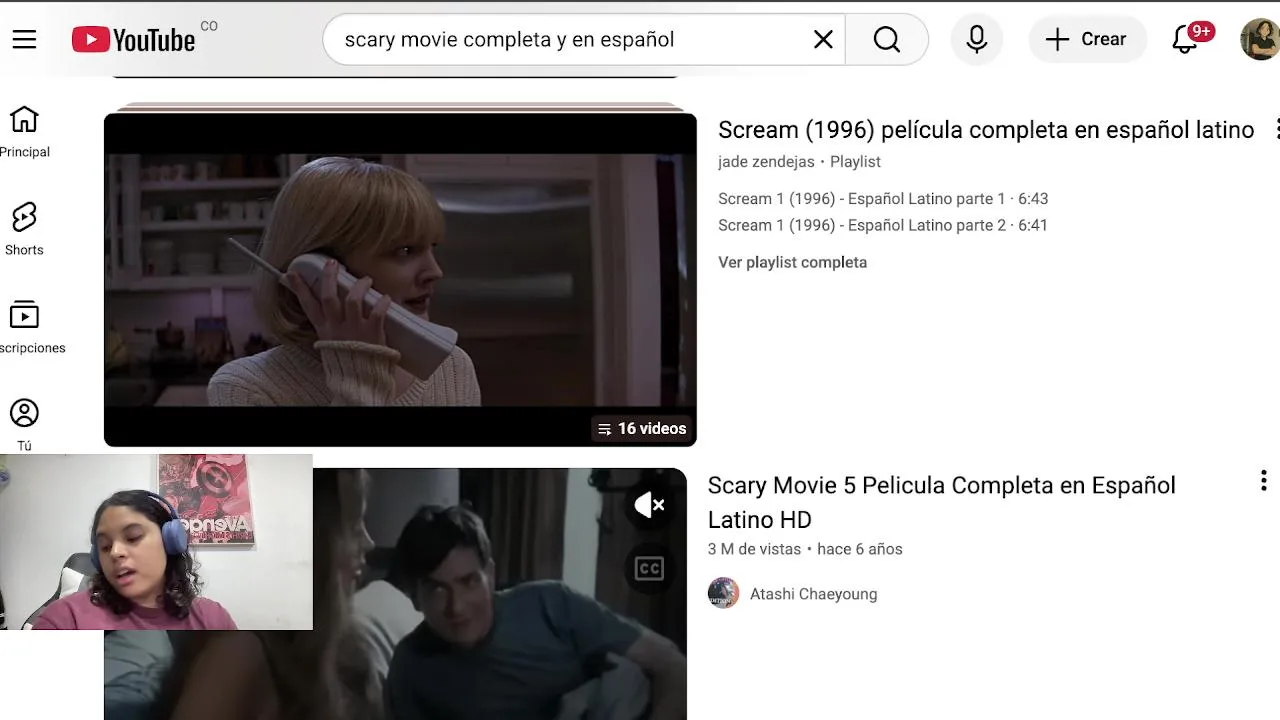The height and width of the screenshot is (720, 1280).
Task: Click the 16 videos playlist badge
Action: coord(642,428)
